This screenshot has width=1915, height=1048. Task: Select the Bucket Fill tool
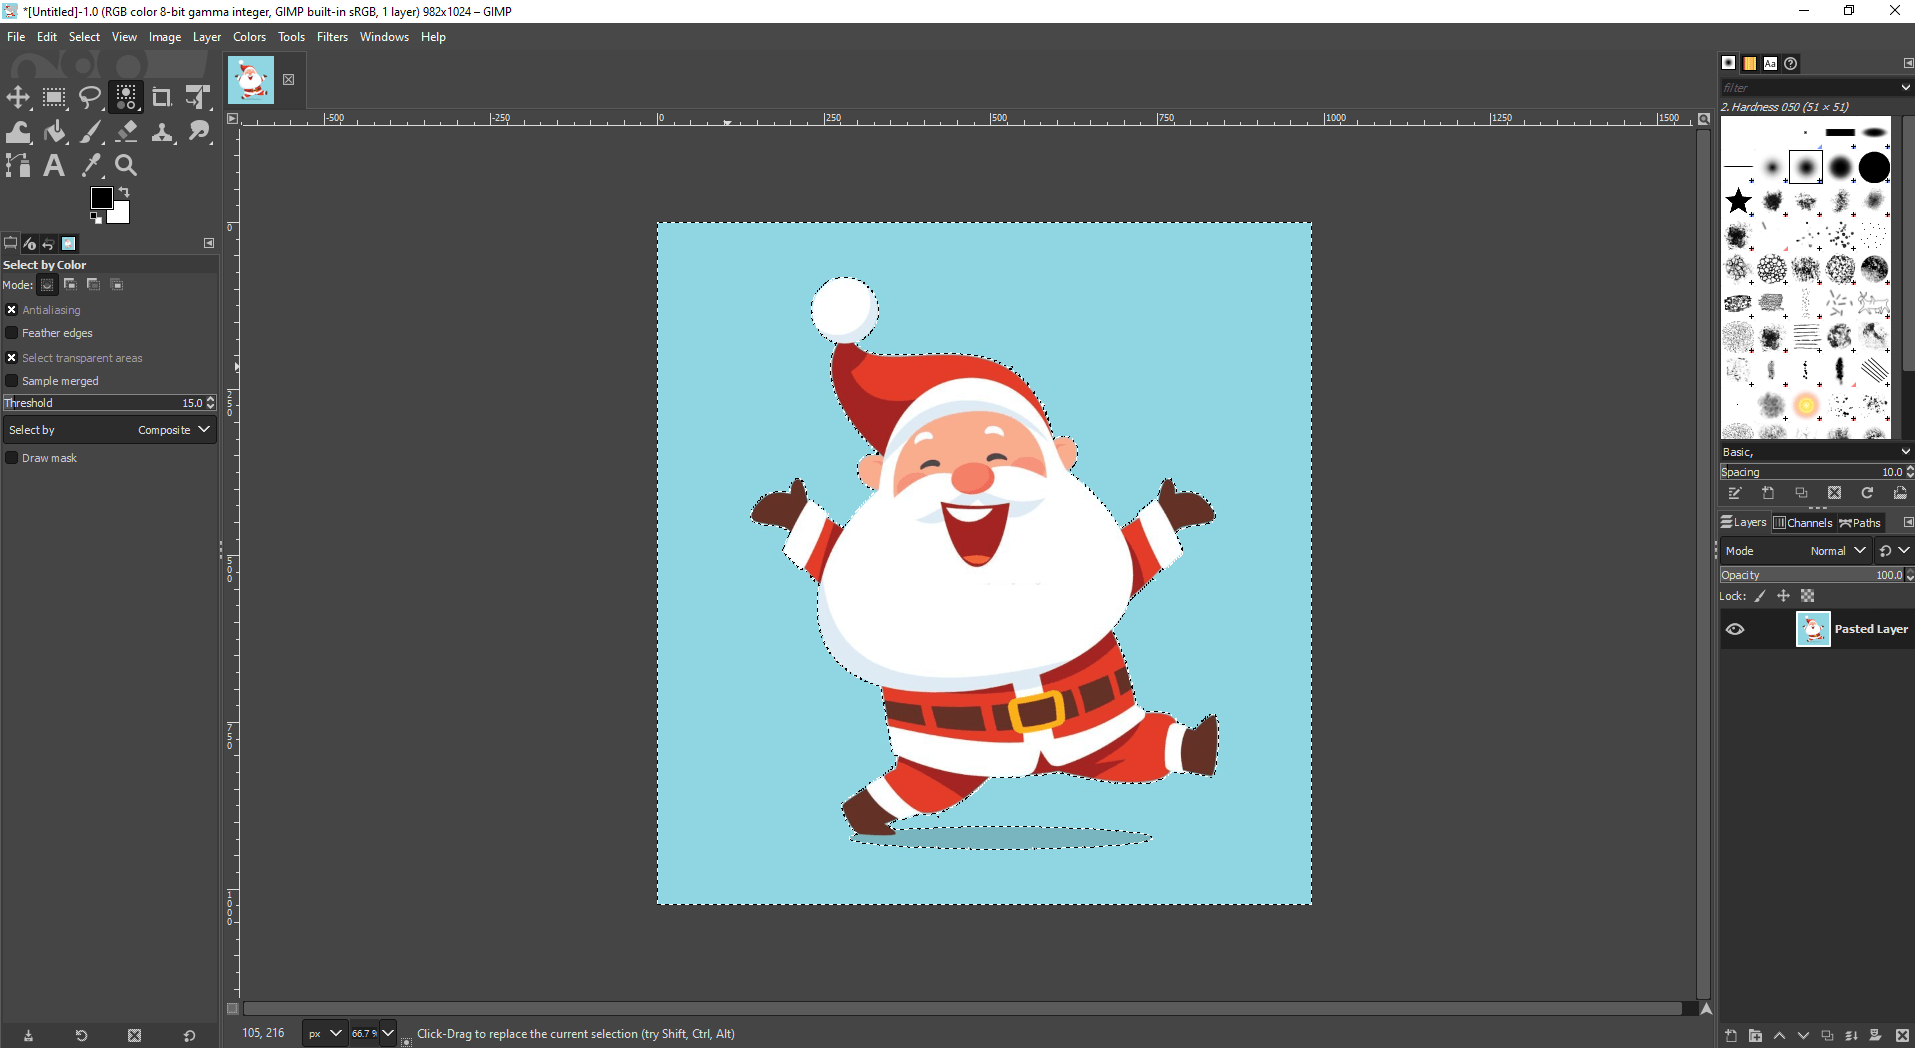click(x=54, y=131)
